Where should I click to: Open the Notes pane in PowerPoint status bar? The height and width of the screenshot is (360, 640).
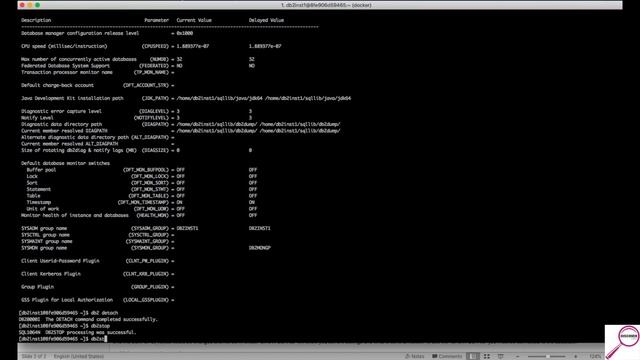414,356
